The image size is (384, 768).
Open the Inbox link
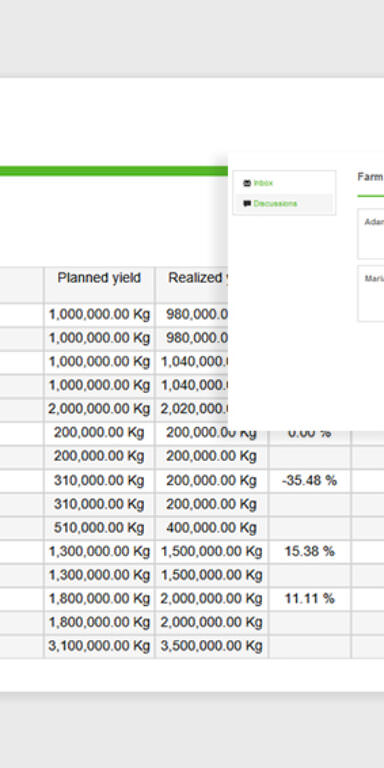263,183
